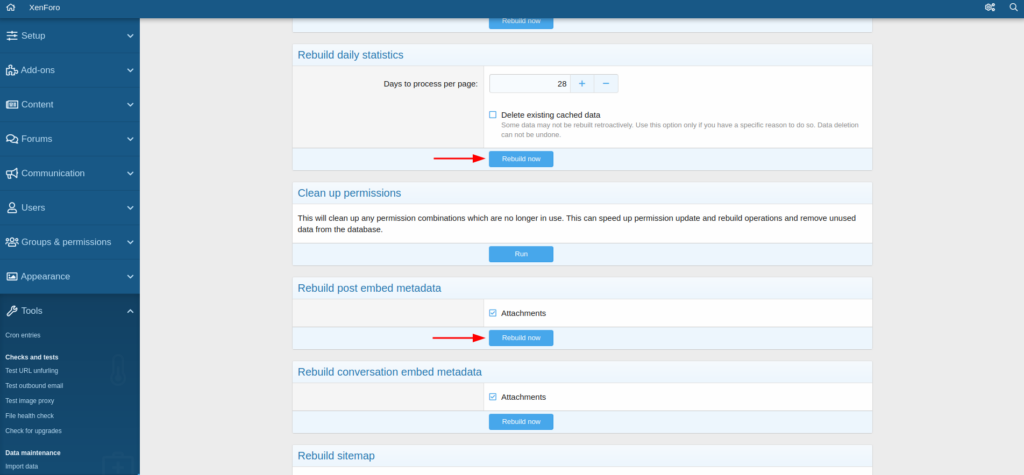Click the Days to process per page field
Screen dimensions: 1024x475
point(530,84)
